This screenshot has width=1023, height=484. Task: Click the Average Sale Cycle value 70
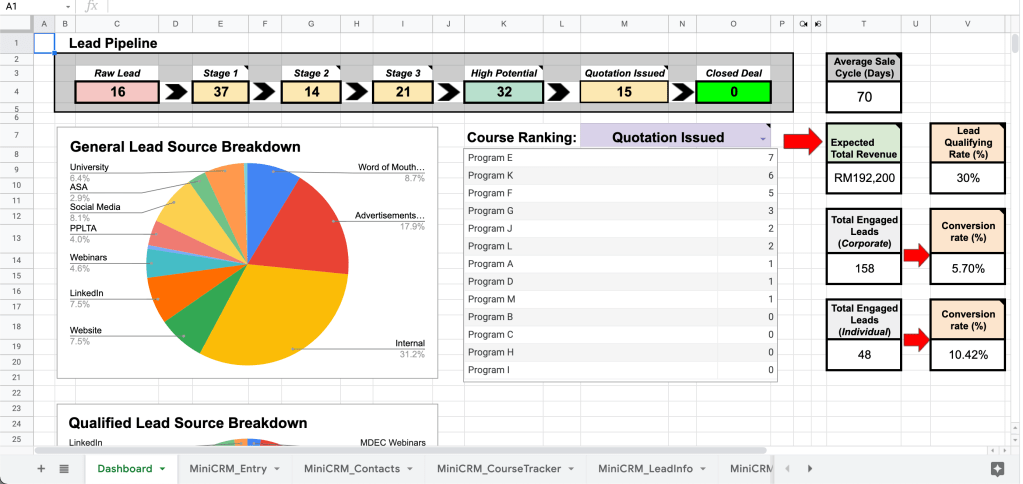coord(864,97)
